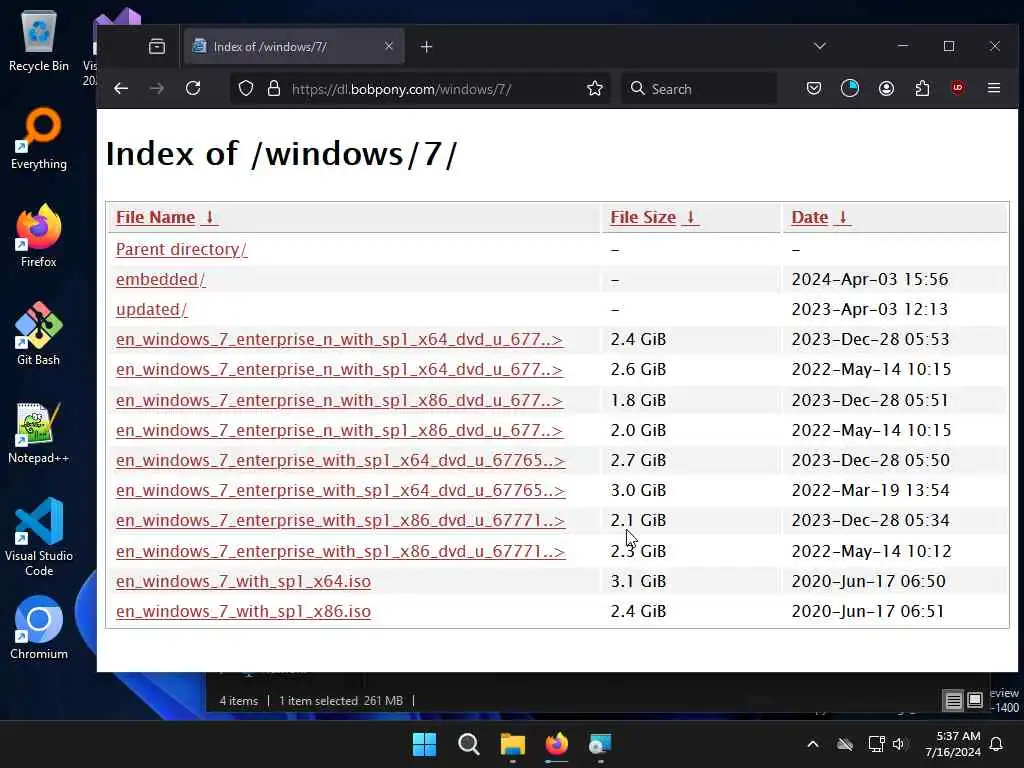The width and height of the screenshot is (1024, 768).
Task: Reload the current page
Action: (193, 88)
